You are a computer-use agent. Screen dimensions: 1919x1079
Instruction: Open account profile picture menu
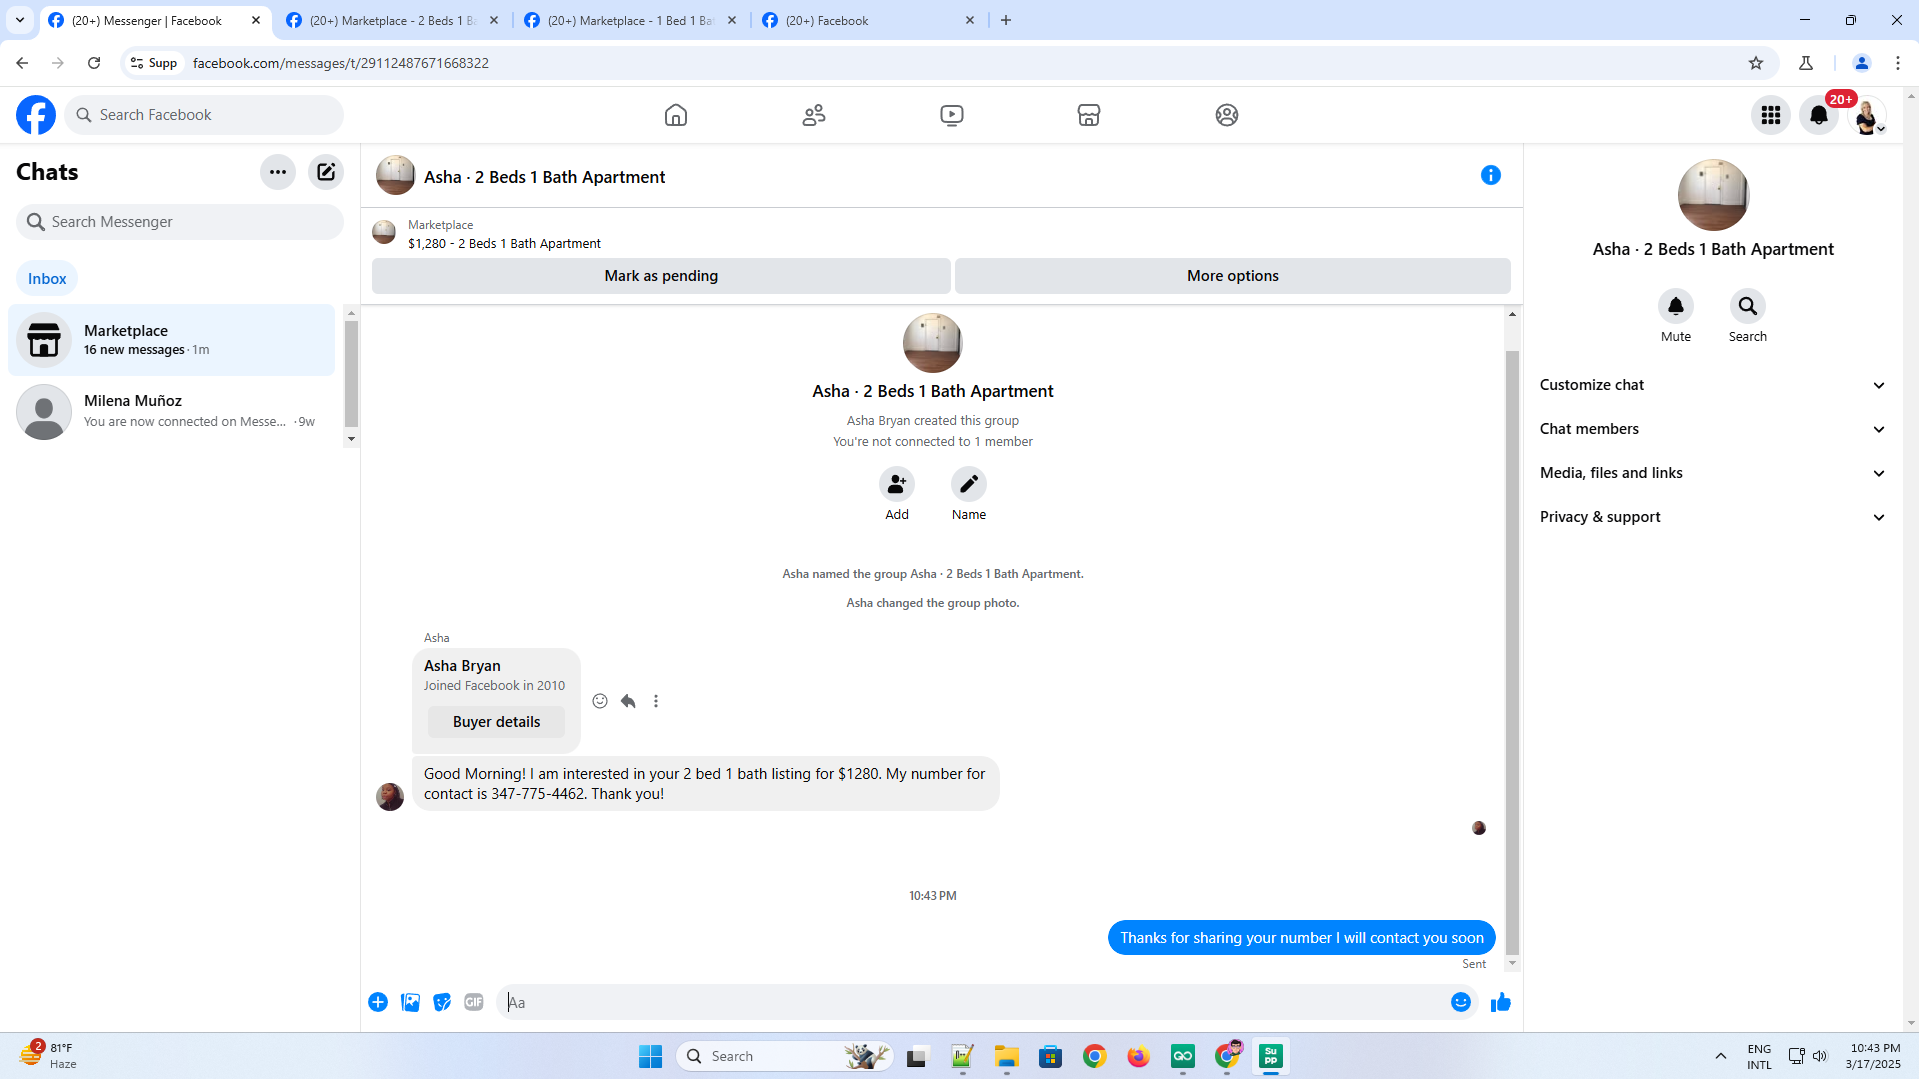pyautogui.click(x=1867, y=115)
